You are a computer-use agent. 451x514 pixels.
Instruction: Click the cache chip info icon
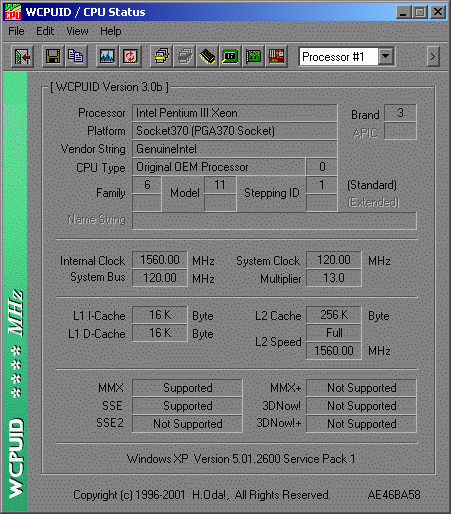207,56
